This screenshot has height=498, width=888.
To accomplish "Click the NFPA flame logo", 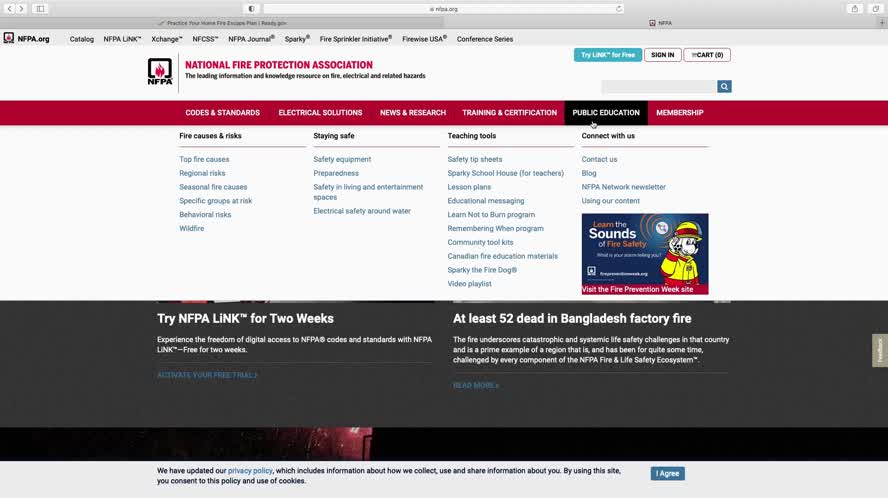I will point(160,71).
